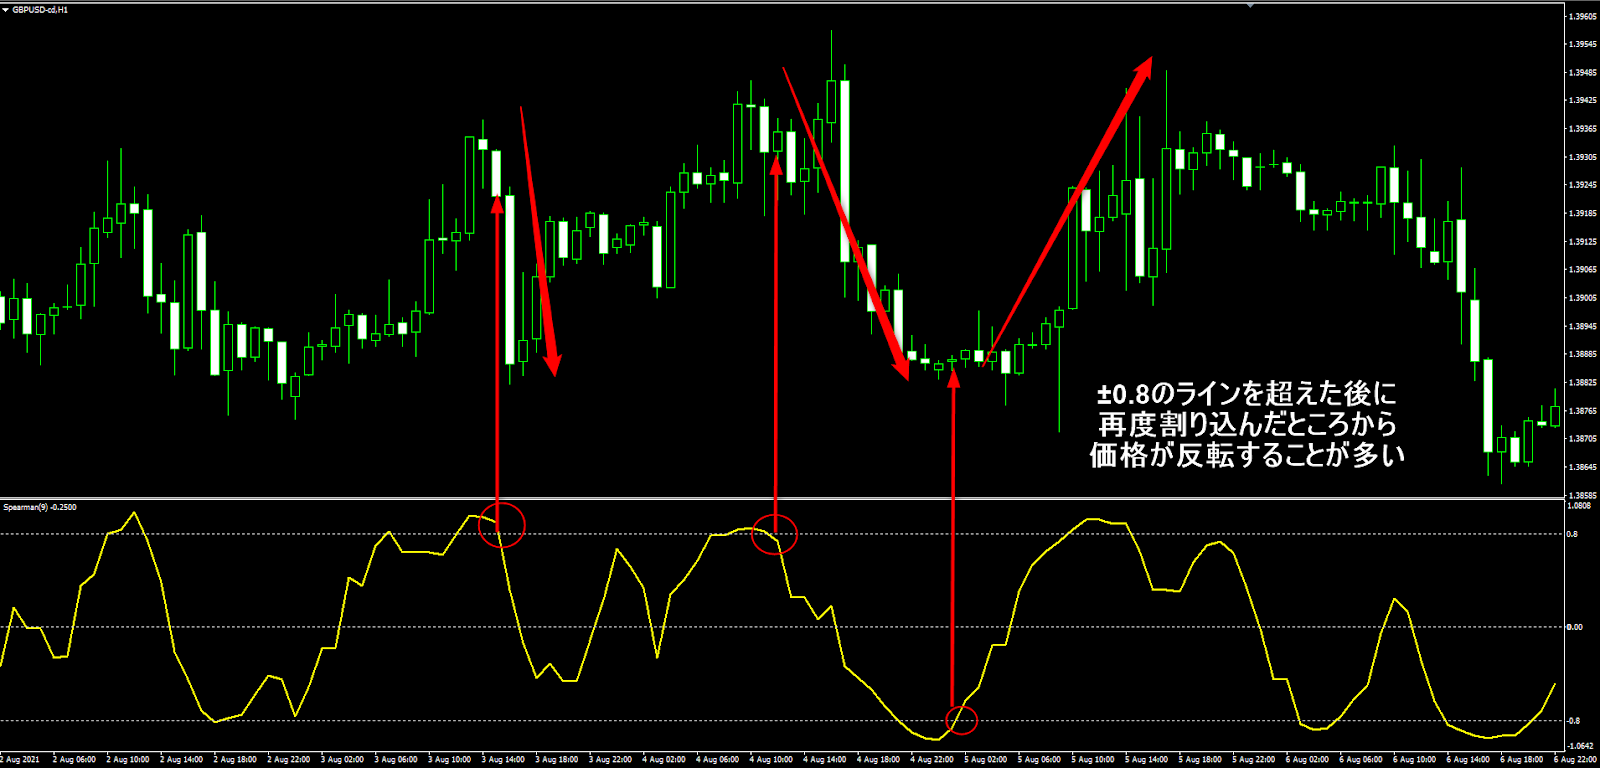Click the '3 Aug 02:00' time label
Viewport: 1600px width, 768px height.
(x=342, y=760)
